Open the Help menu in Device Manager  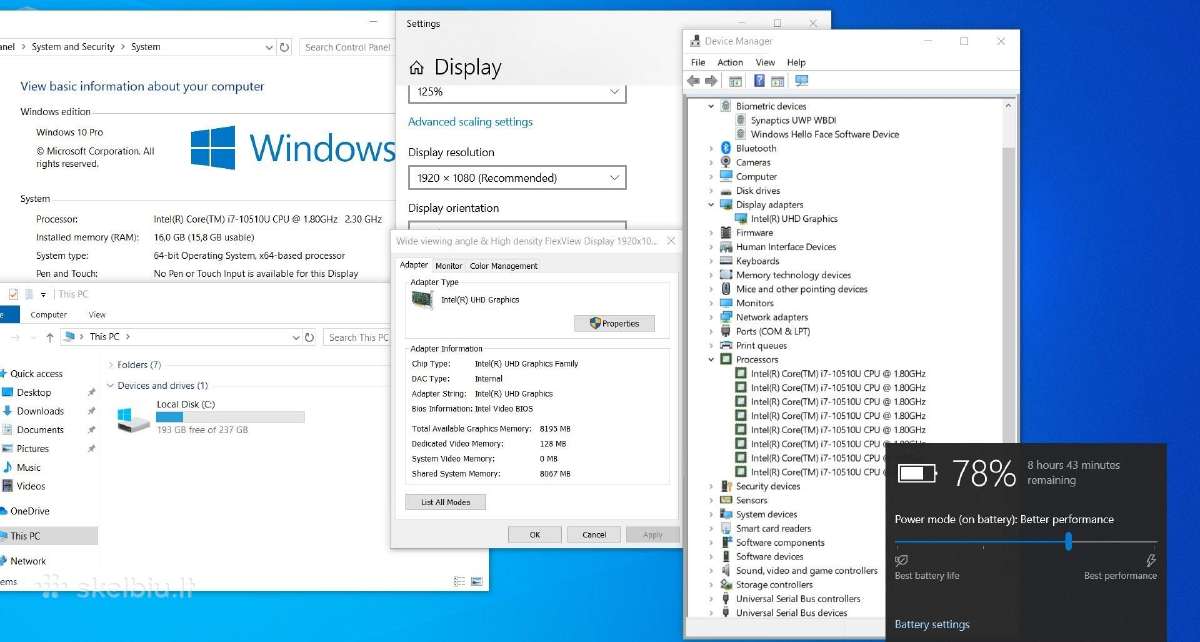pos(796,62)
